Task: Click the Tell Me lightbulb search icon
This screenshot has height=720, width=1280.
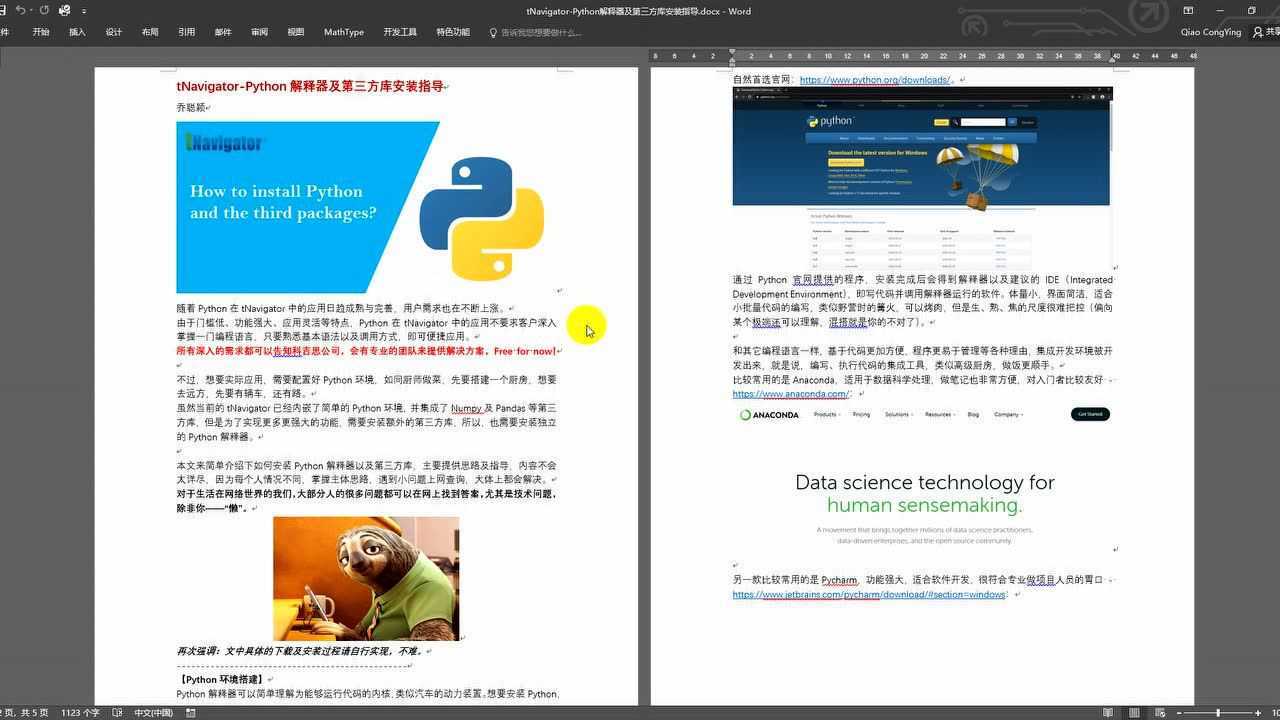Action: 491,32
